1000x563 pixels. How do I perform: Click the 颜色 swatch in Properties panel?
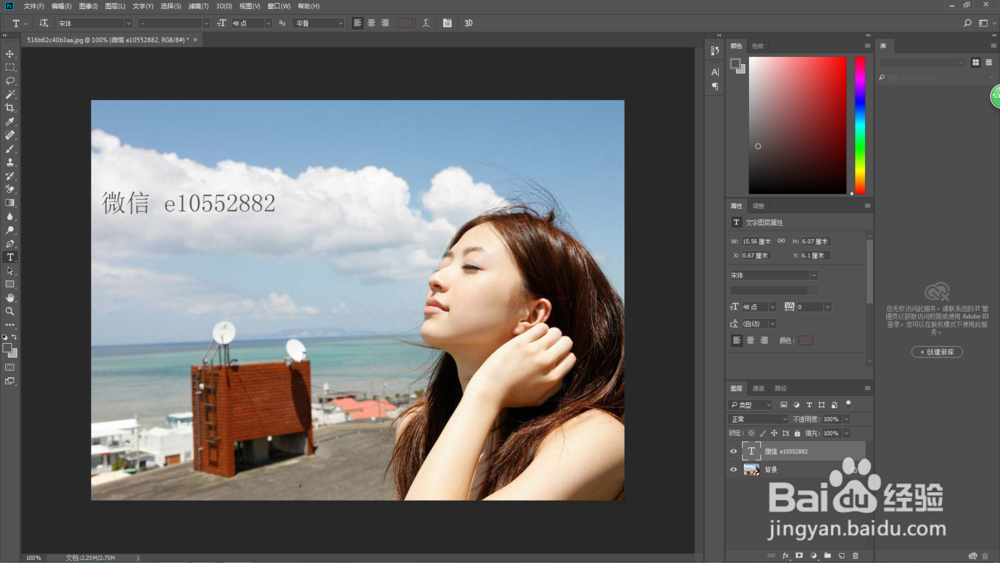[805, 340]
